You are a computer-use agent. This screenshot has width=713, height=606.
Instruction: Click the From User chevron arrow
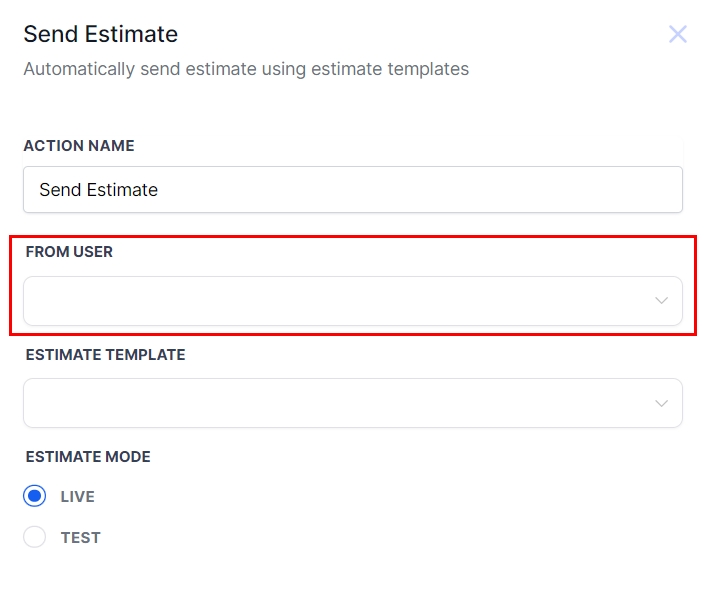(661, 301)
